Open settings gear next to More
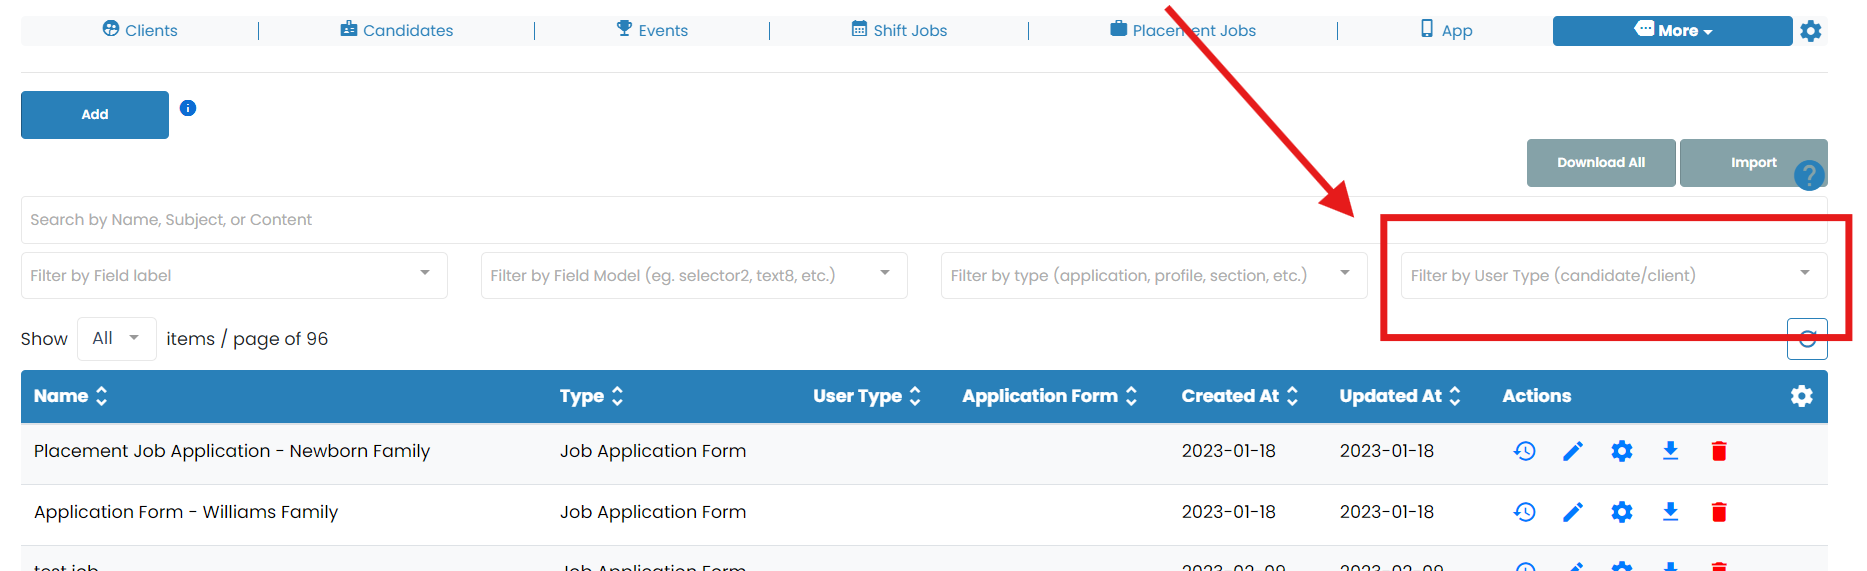 [1810, 31]
